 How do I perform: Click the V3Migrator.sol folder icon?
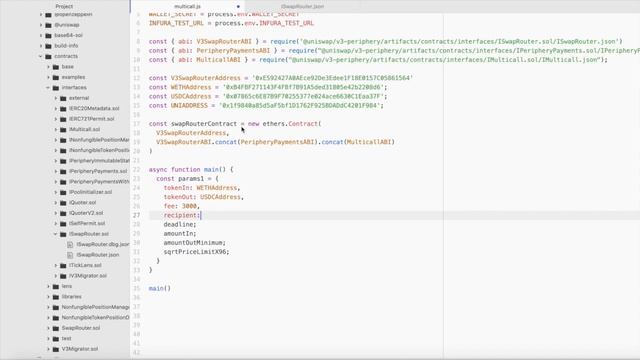tap(56, 349)
